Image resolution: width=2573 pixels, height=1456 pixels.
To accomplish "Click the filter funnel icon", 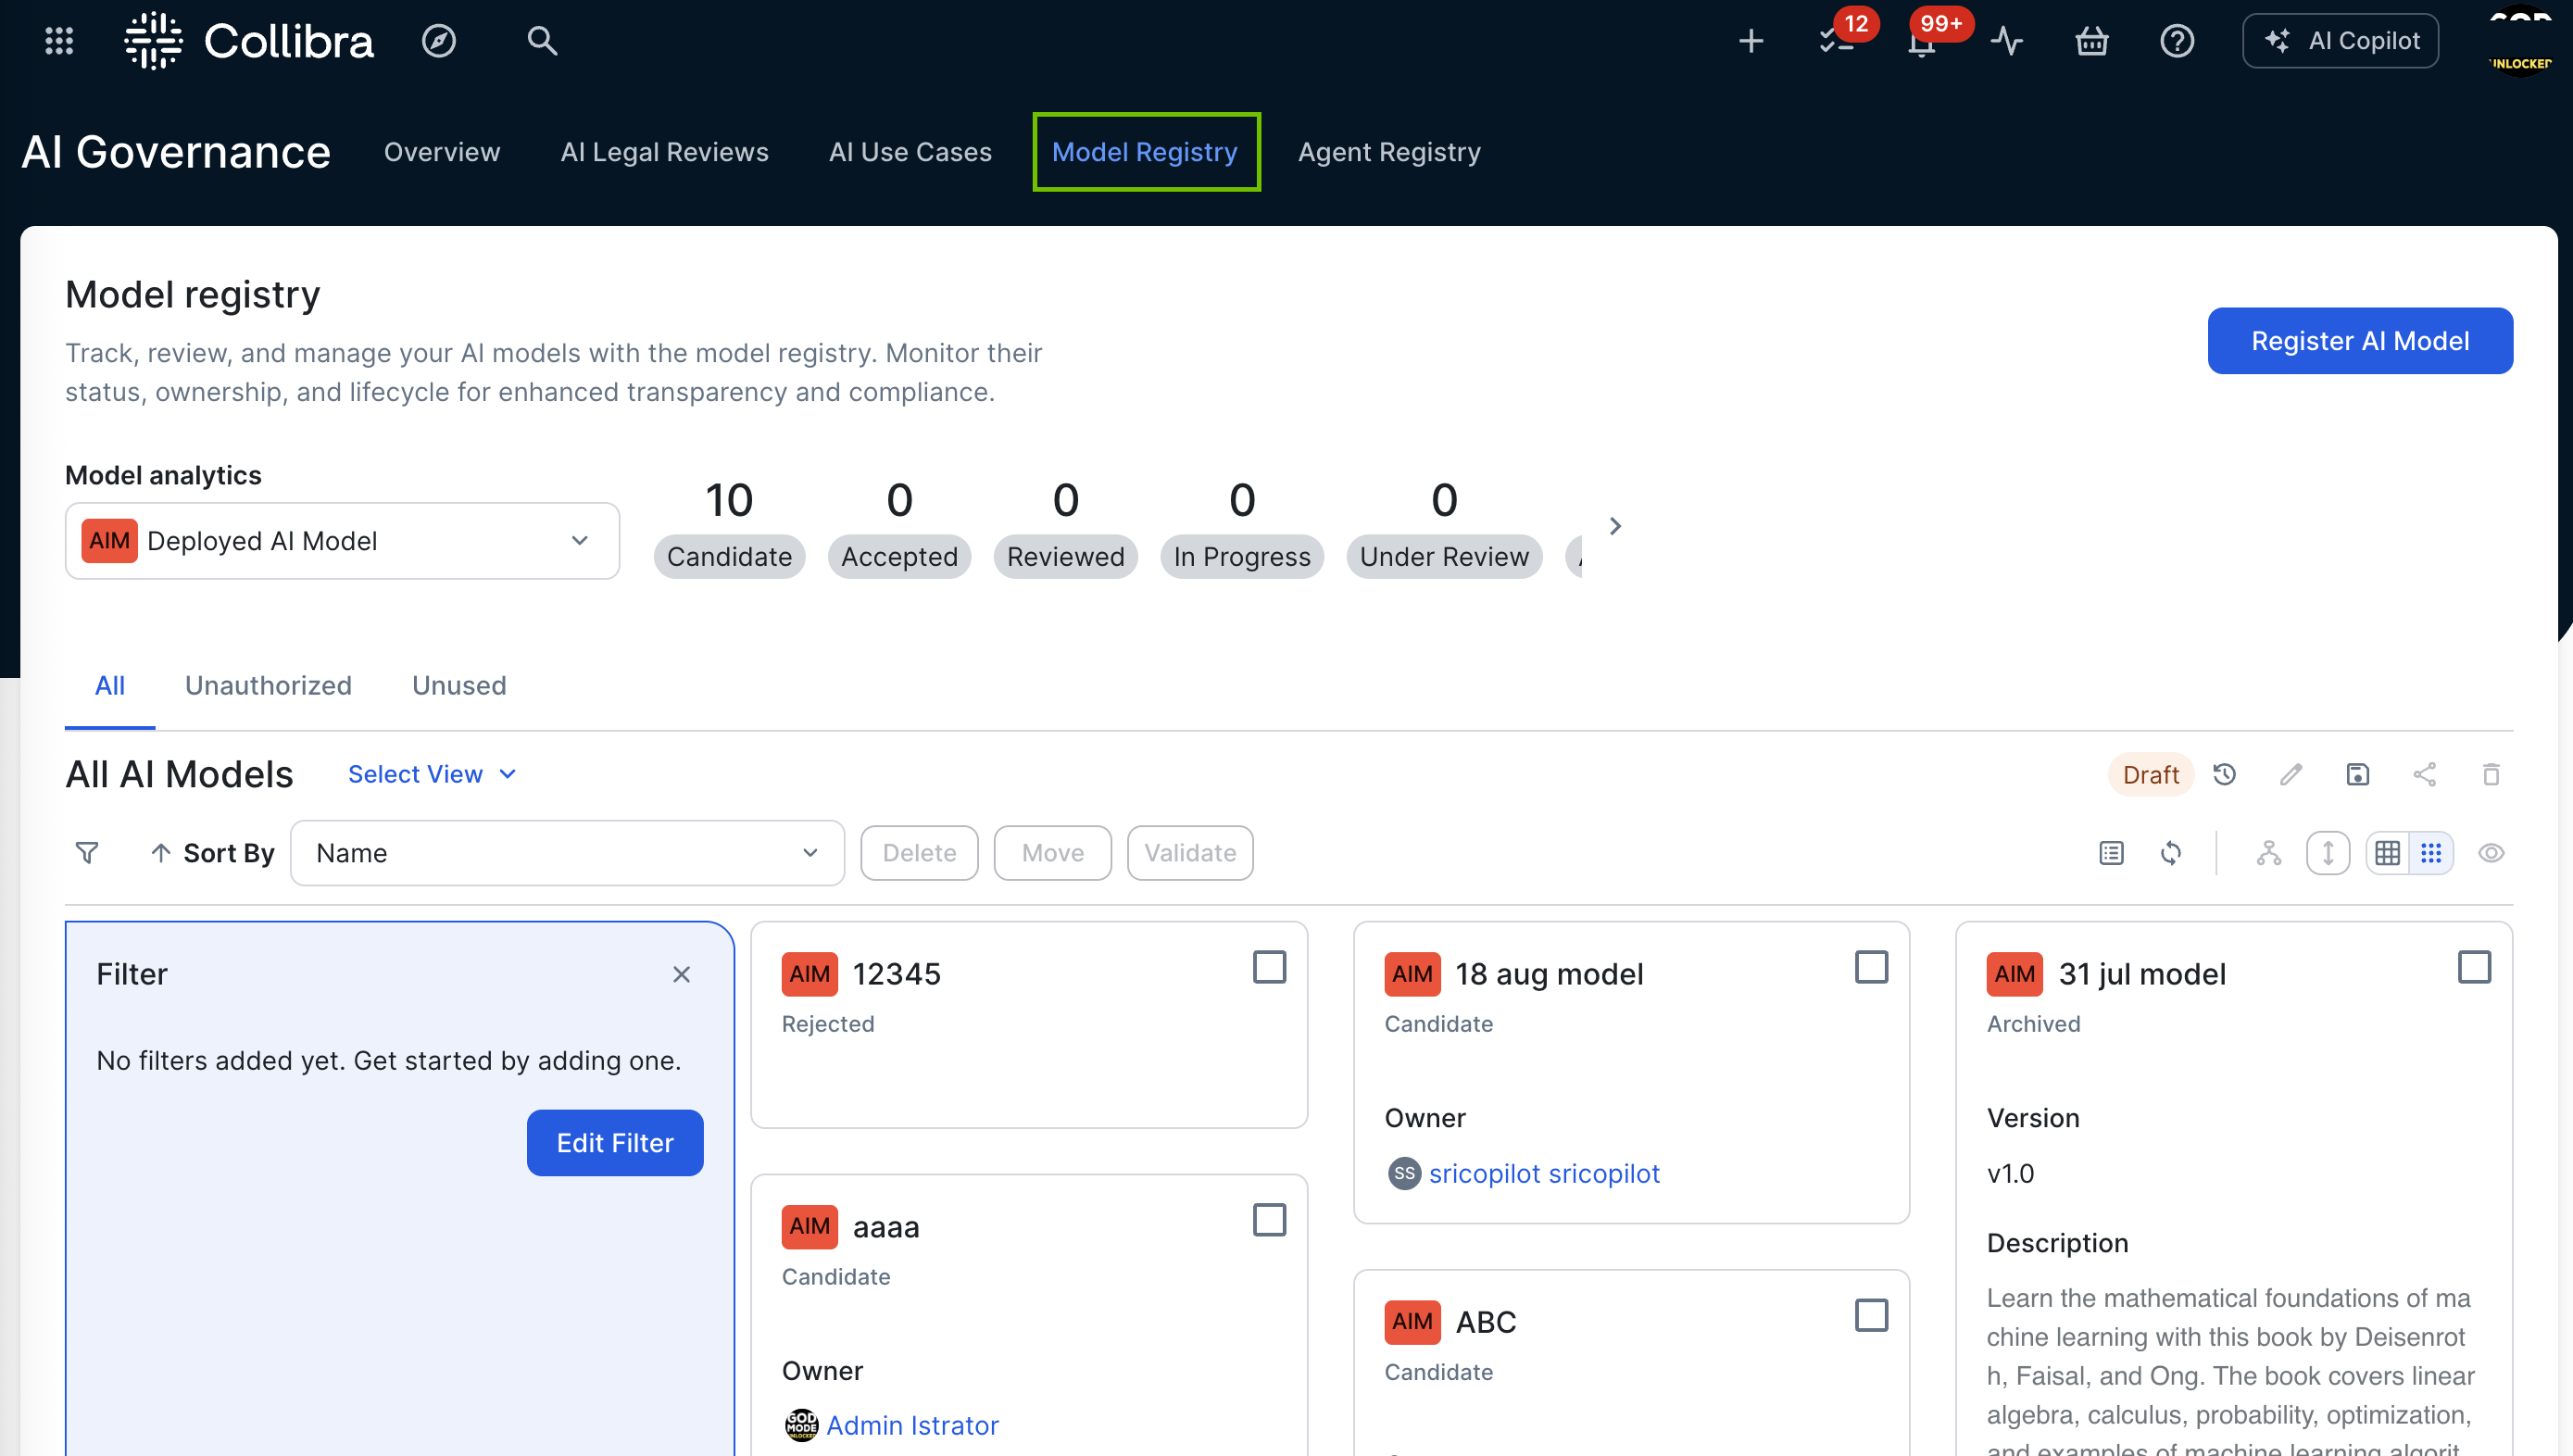I will (x=87, y=853).
